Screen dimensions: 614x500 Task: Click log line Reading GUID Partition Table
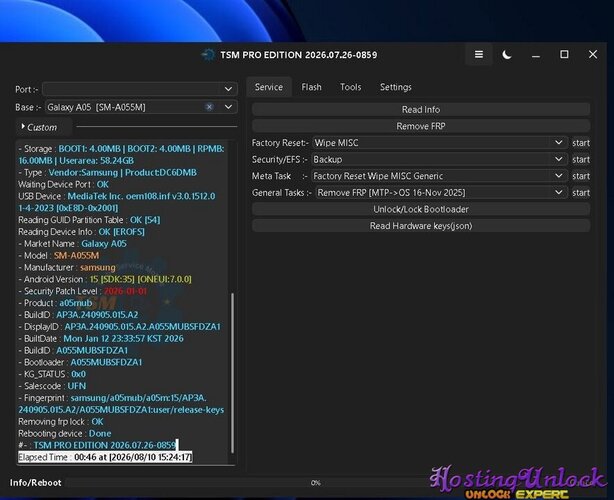click(89, 220)
